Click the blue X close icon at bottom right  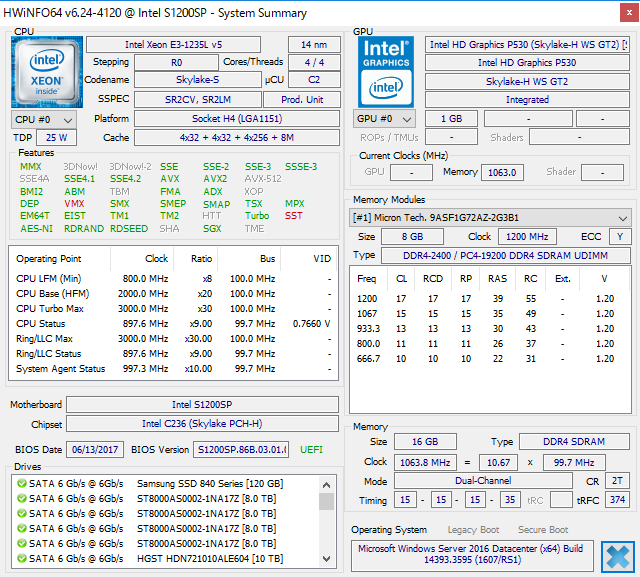(x=618, y=556)
